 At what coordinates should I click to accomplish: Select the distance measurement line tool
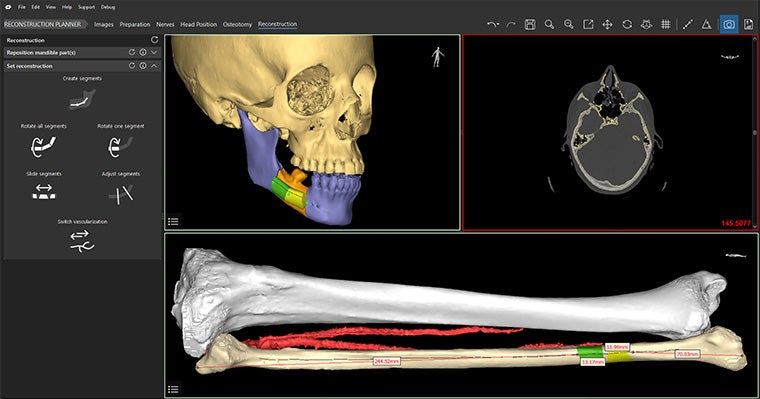point(687,24)
